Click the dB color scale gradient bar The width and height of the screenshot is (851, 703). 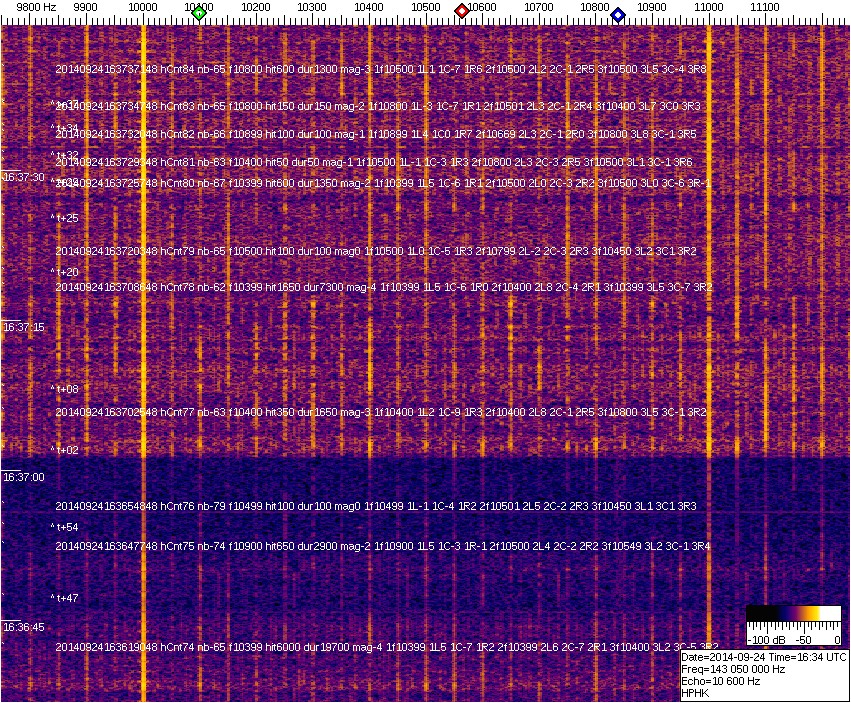coord(794,614)
